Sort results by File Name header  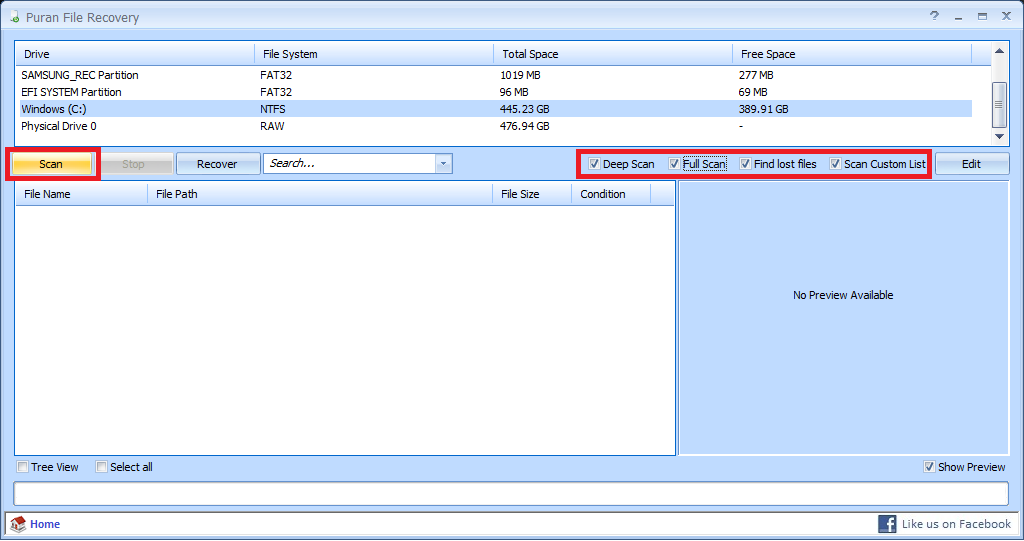82,194
